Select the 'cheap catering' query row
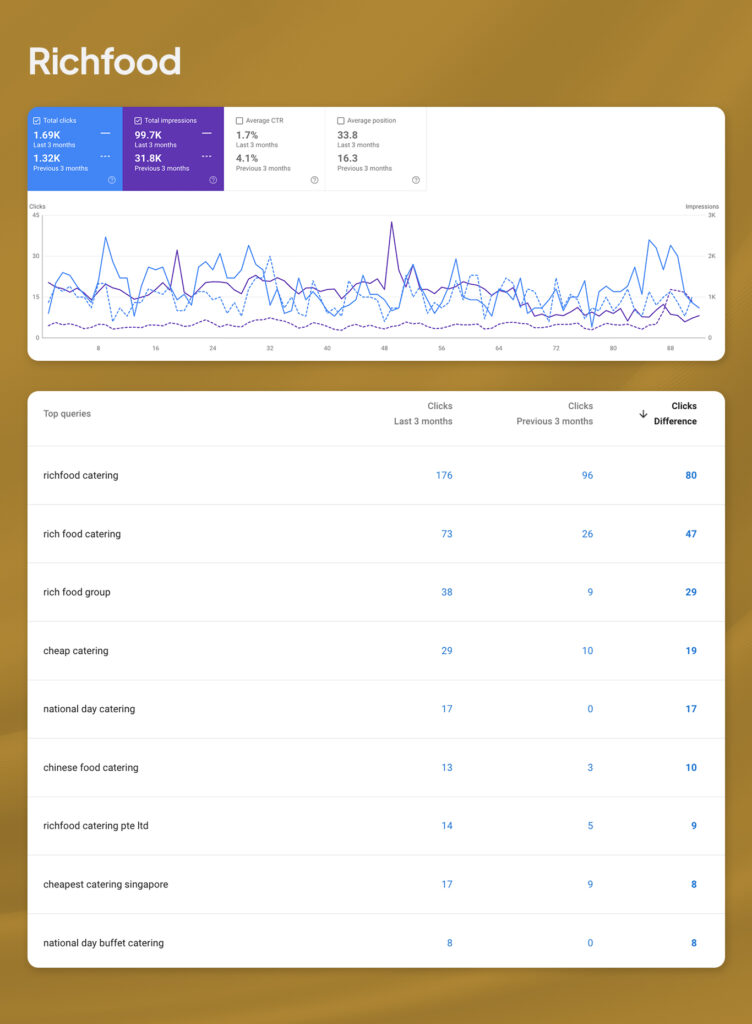 coord(75,651)
